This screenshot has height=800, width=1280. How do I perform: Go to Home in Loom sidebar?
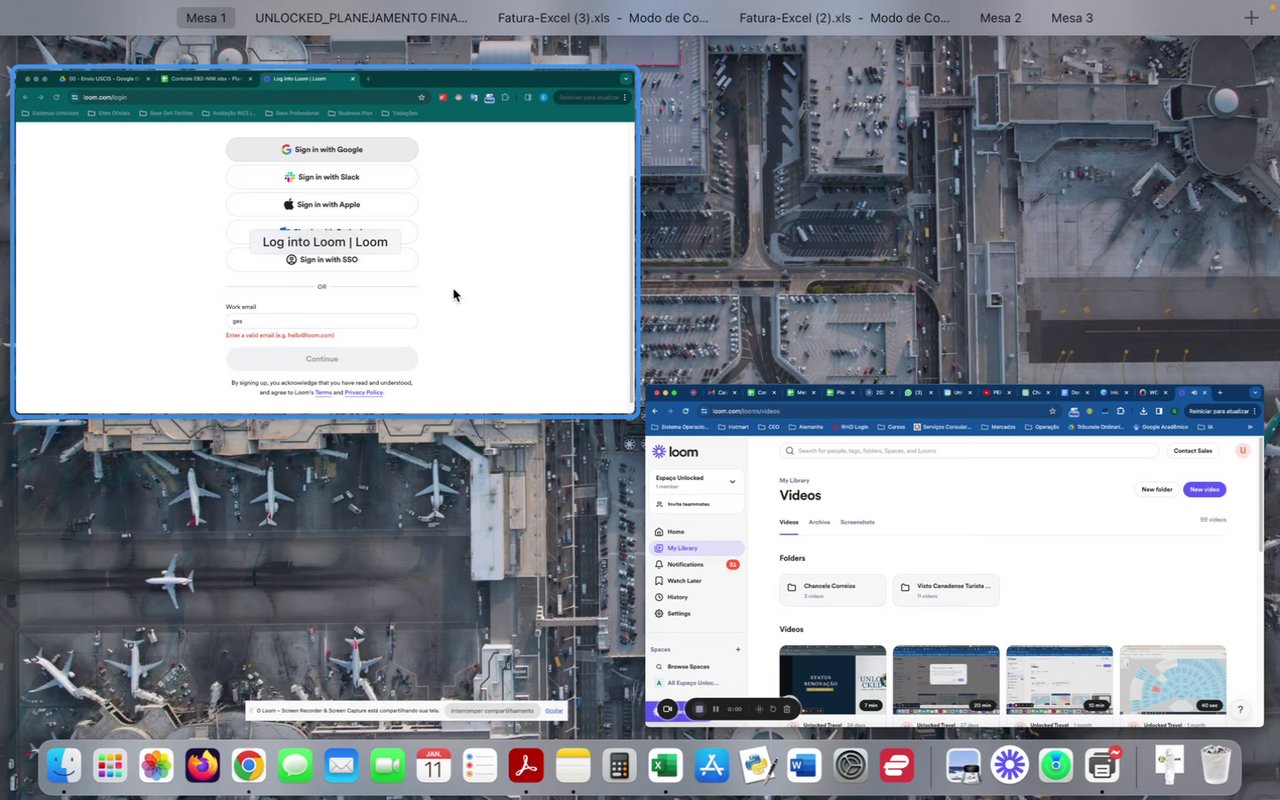coord(697,532)
